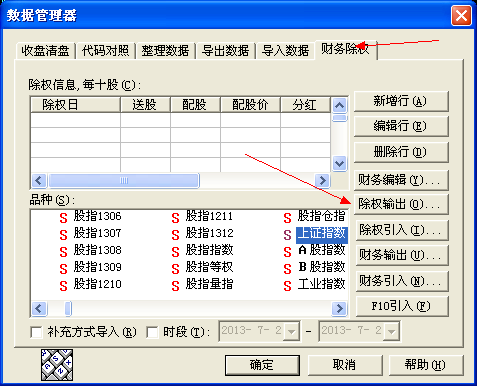477x386 pixels.
Task: Click the S icon beside 股指1307
Action: point(63,235)
